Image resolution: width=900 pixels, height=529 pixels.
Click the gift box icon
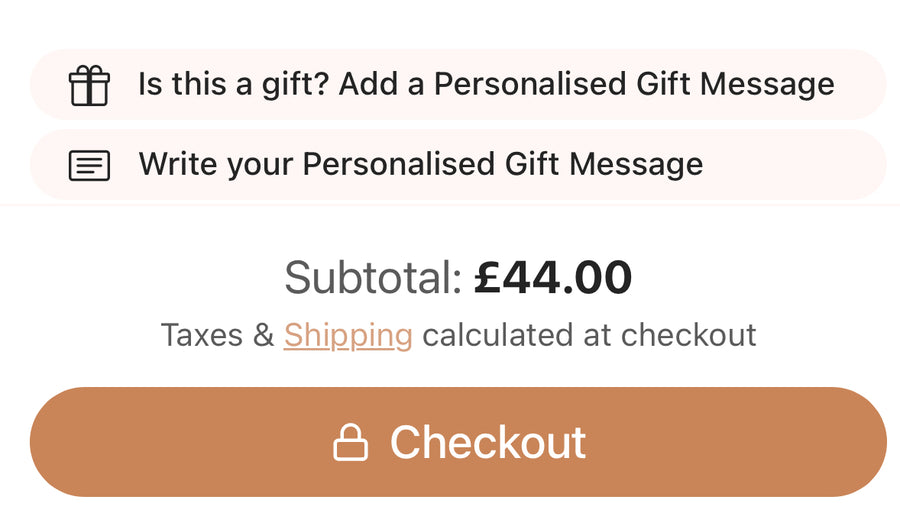tap(89, 85)
